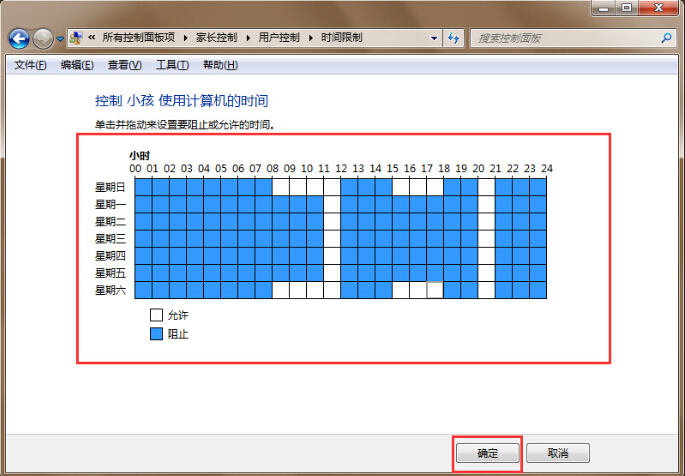Block the Sunday 08 to 09 cell
This screenshot has width=685, height=476.
tap(280, 186)
